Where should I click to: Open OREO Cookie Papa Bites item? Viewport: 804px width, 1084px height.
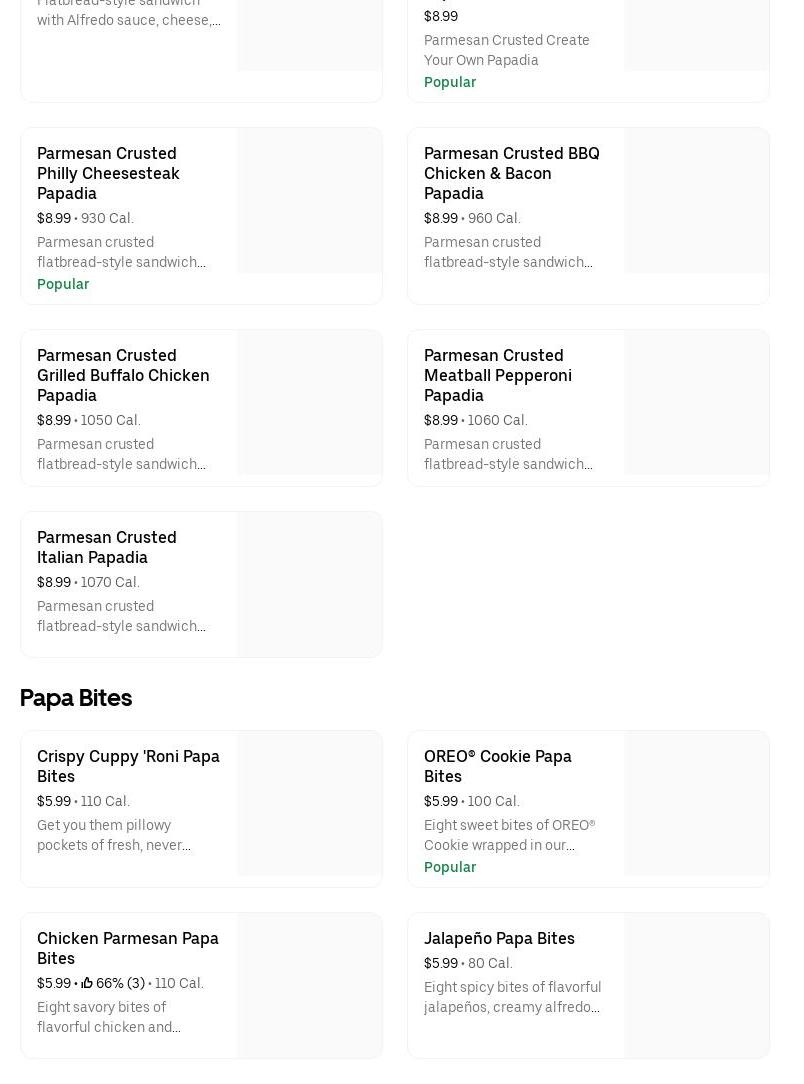tap(498, 766)
